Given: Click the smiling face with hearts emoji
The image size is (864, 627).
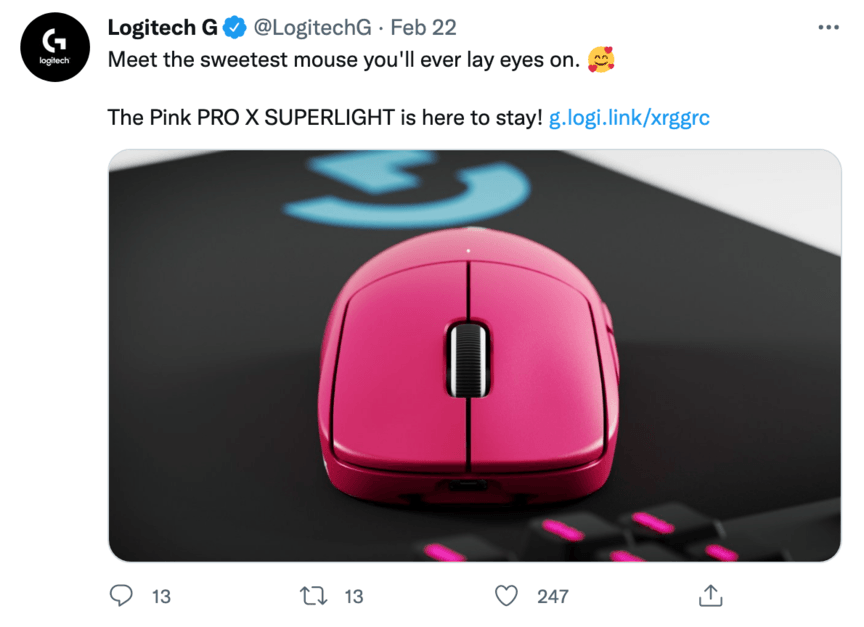Looking at the screenshot, I should (601, 61).
